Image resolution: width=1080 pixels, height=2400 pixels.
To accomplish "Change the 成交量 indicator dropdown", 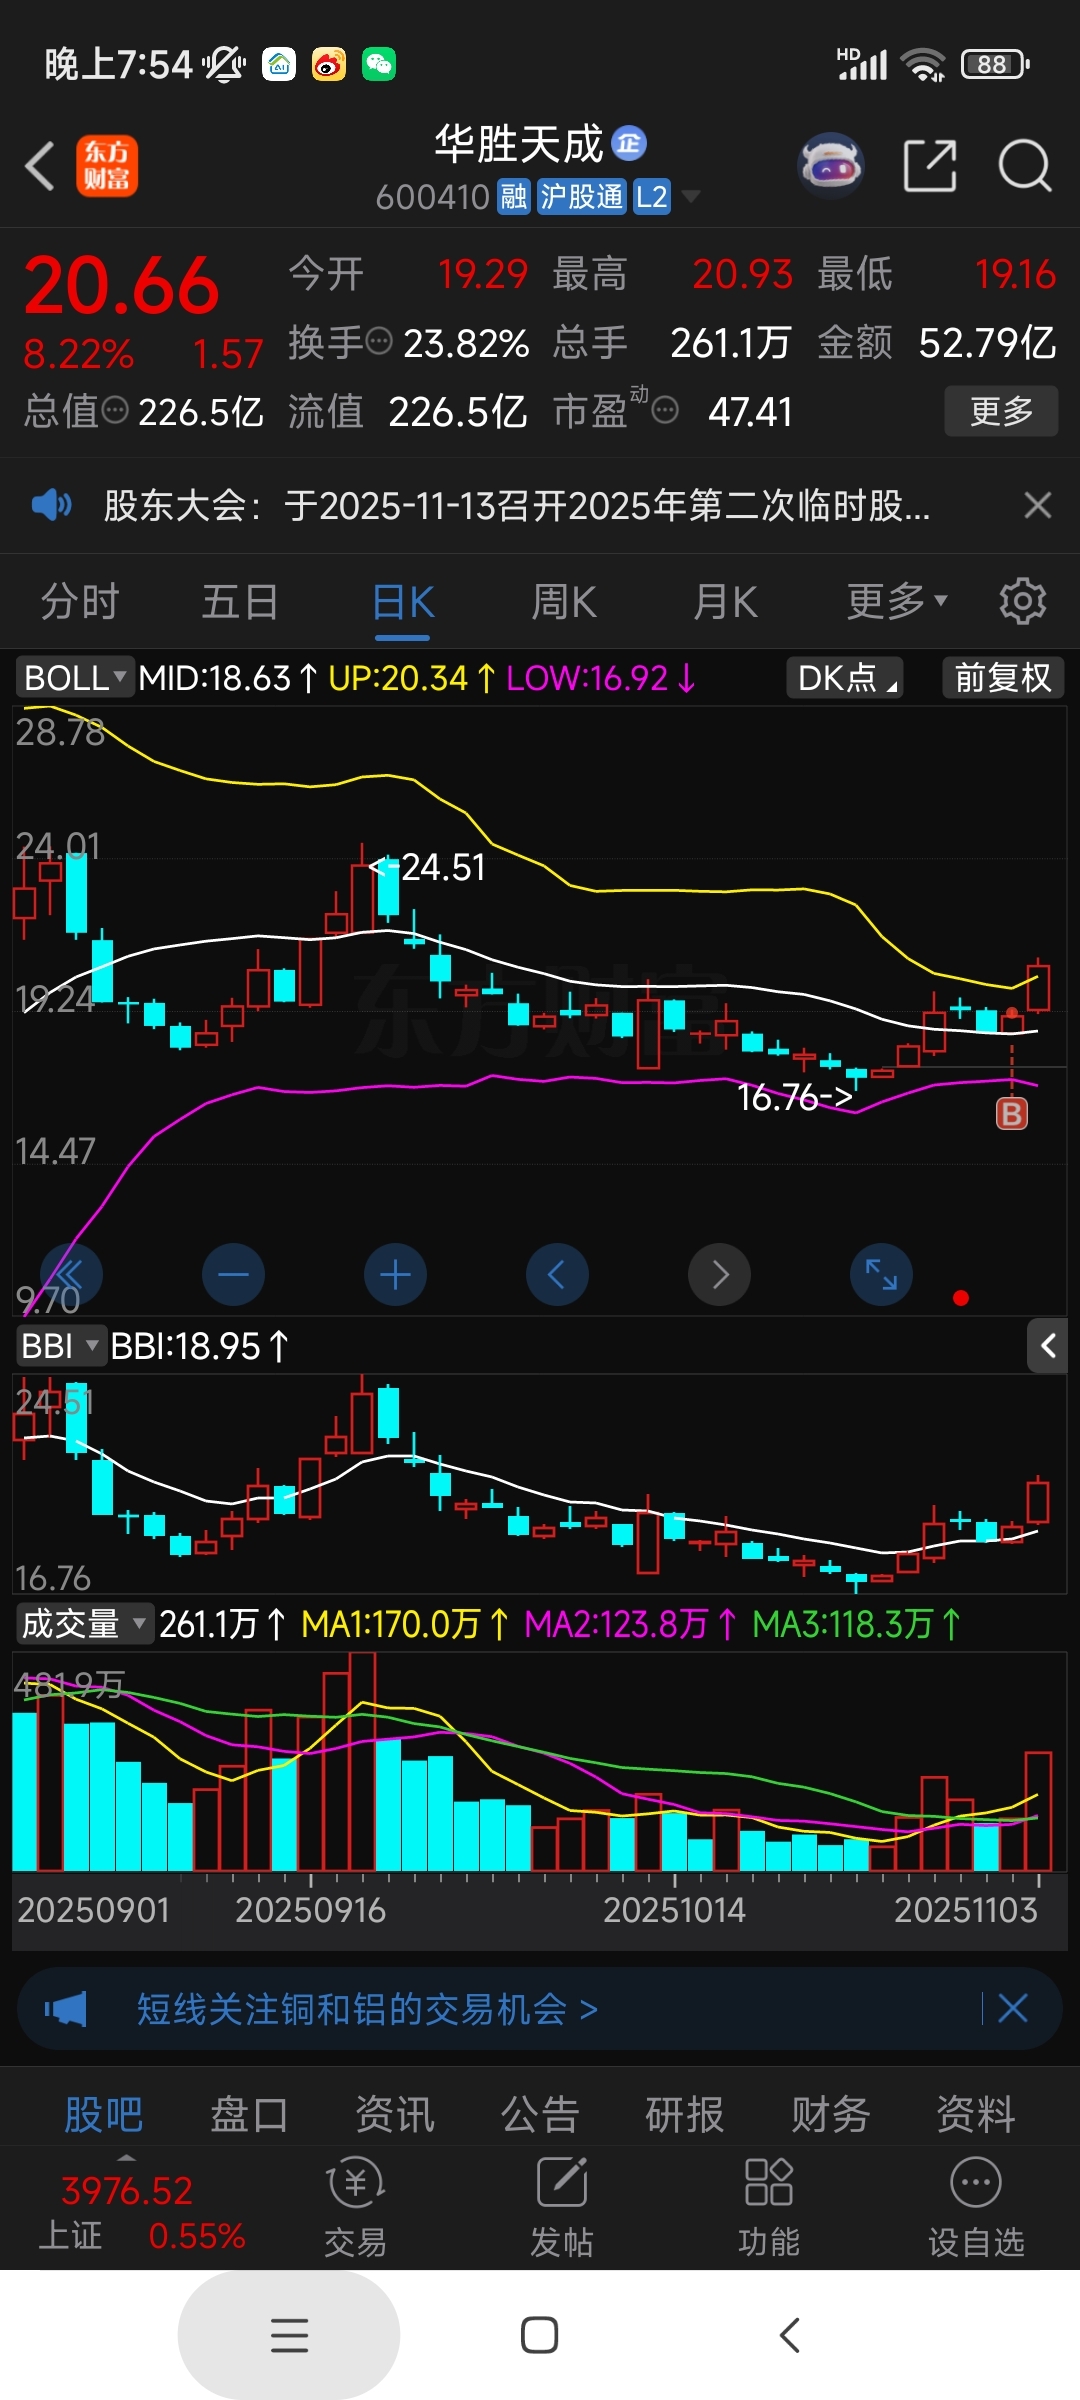I will click(84, 1623).
